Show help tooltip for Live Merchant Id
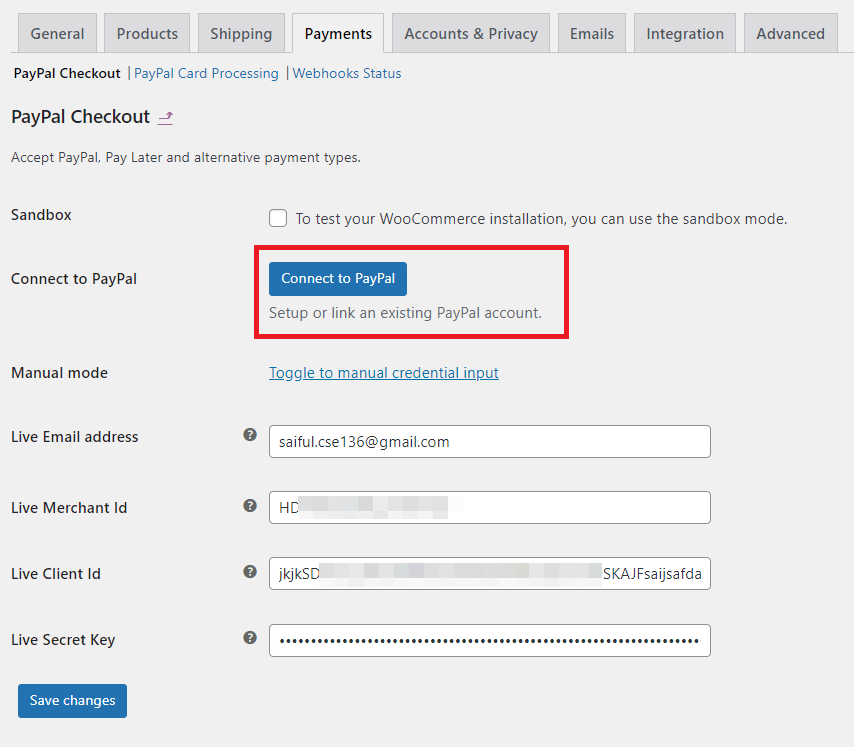Image resolution: width=856 pixels, height=747 pixels. (x=250, y=506)
